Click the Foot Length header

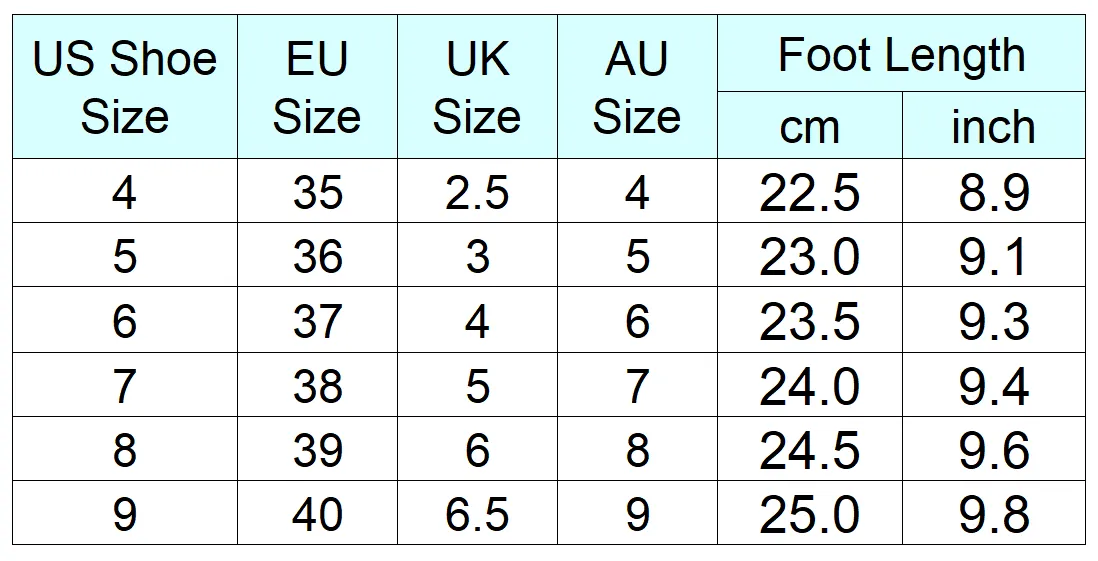pos(901,53)
